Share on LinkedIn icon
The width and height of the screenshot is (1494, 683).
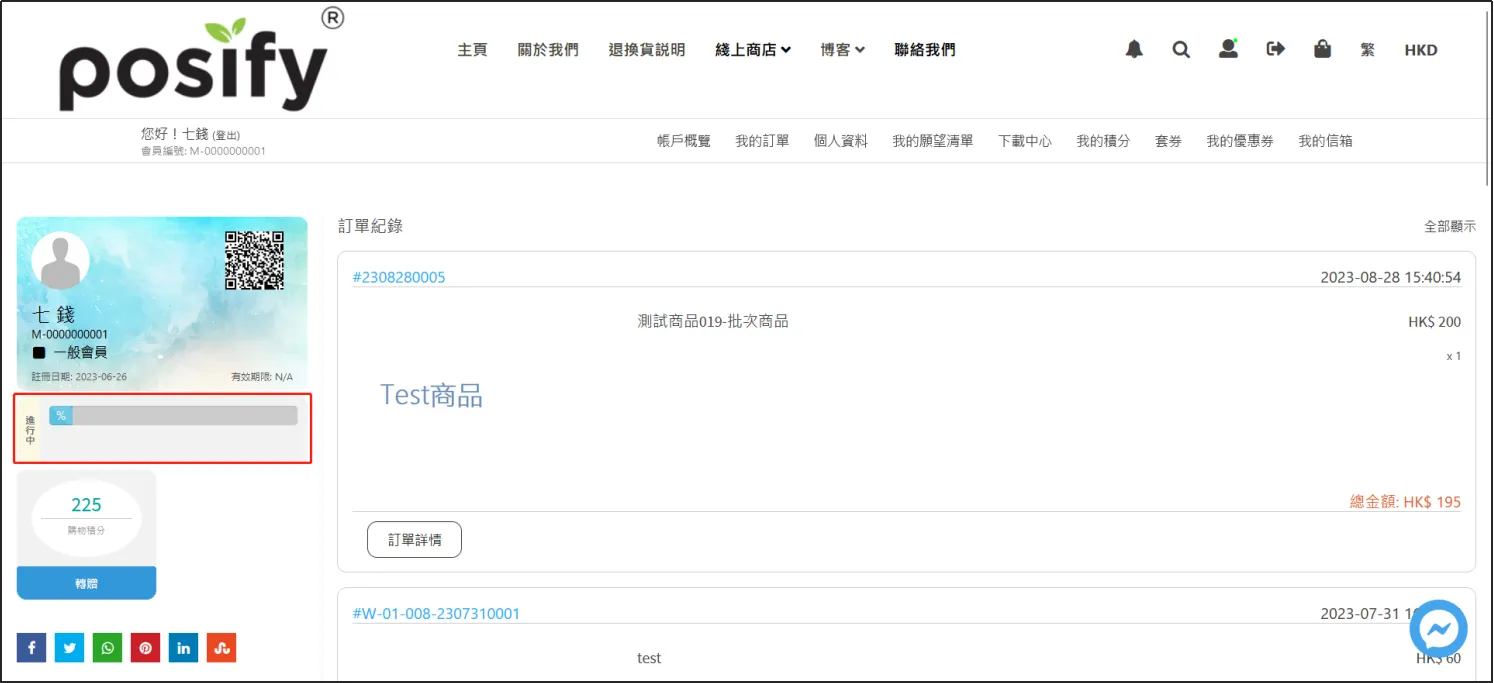[x=183, y=648]
